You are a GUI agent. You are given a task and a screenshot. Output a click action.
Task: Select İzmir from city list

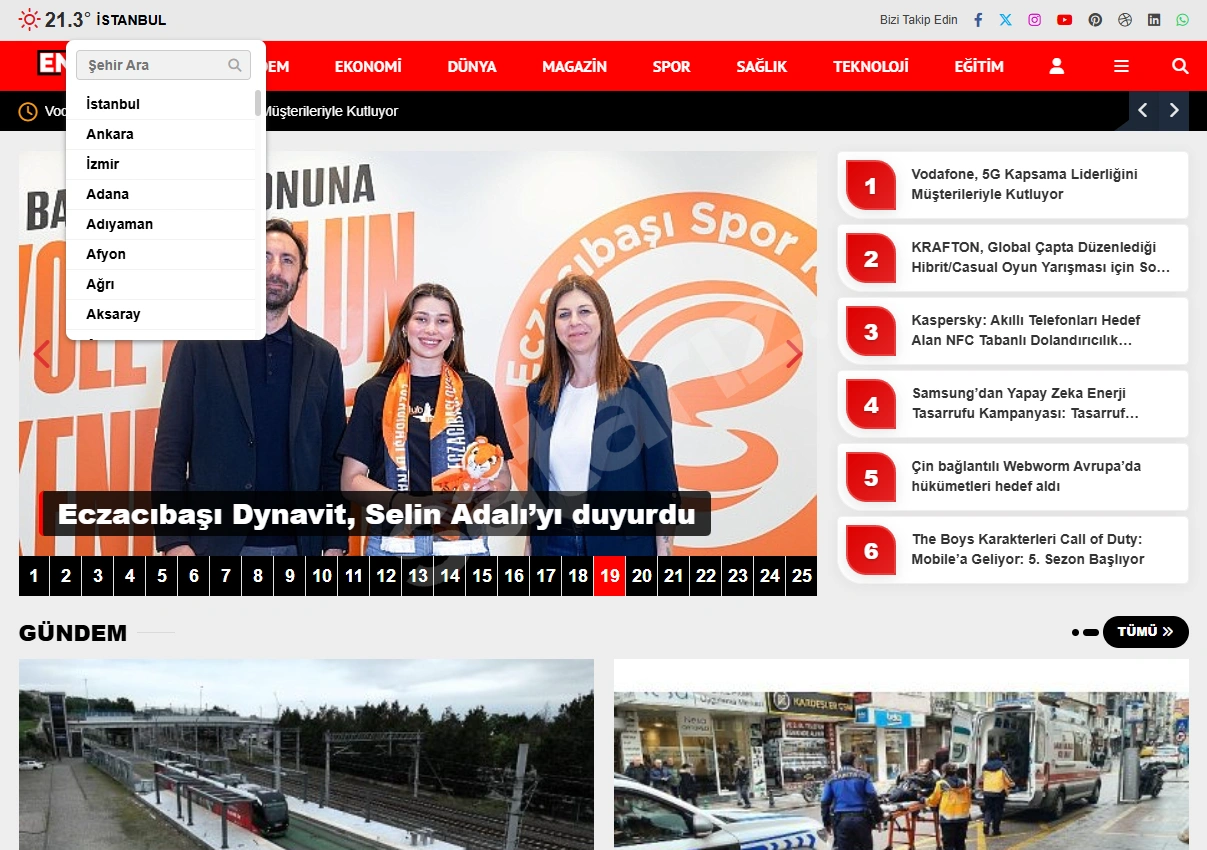[161, 164]
